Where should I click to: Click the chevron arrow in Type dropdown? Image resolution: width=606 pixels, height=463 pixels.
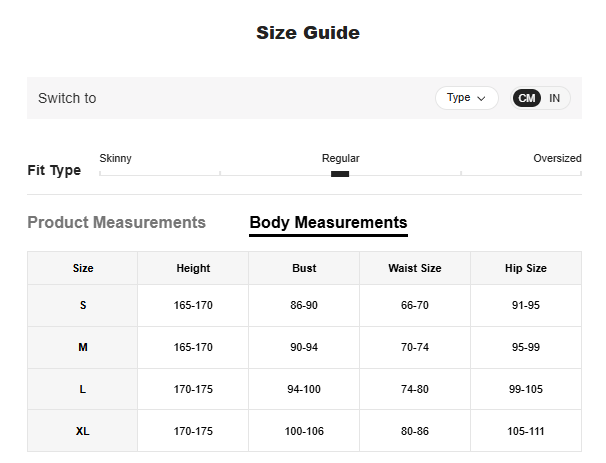pos(481,98)
